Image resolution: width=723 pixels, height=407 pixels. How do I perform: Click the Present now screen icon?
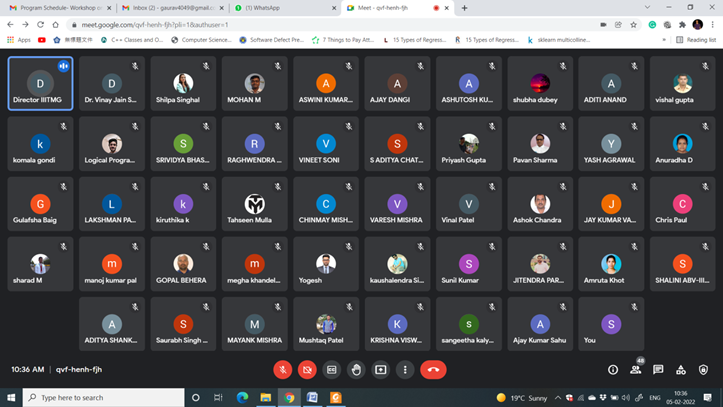380,369
